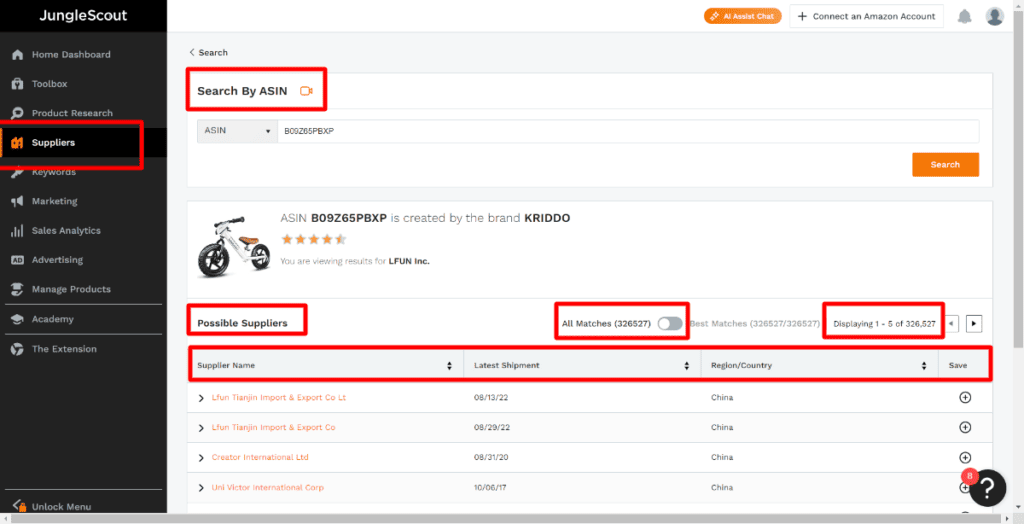Toggle All Matches / Best Matches switch
This screenshot has width=1024, height=524.
pos(670,323)
